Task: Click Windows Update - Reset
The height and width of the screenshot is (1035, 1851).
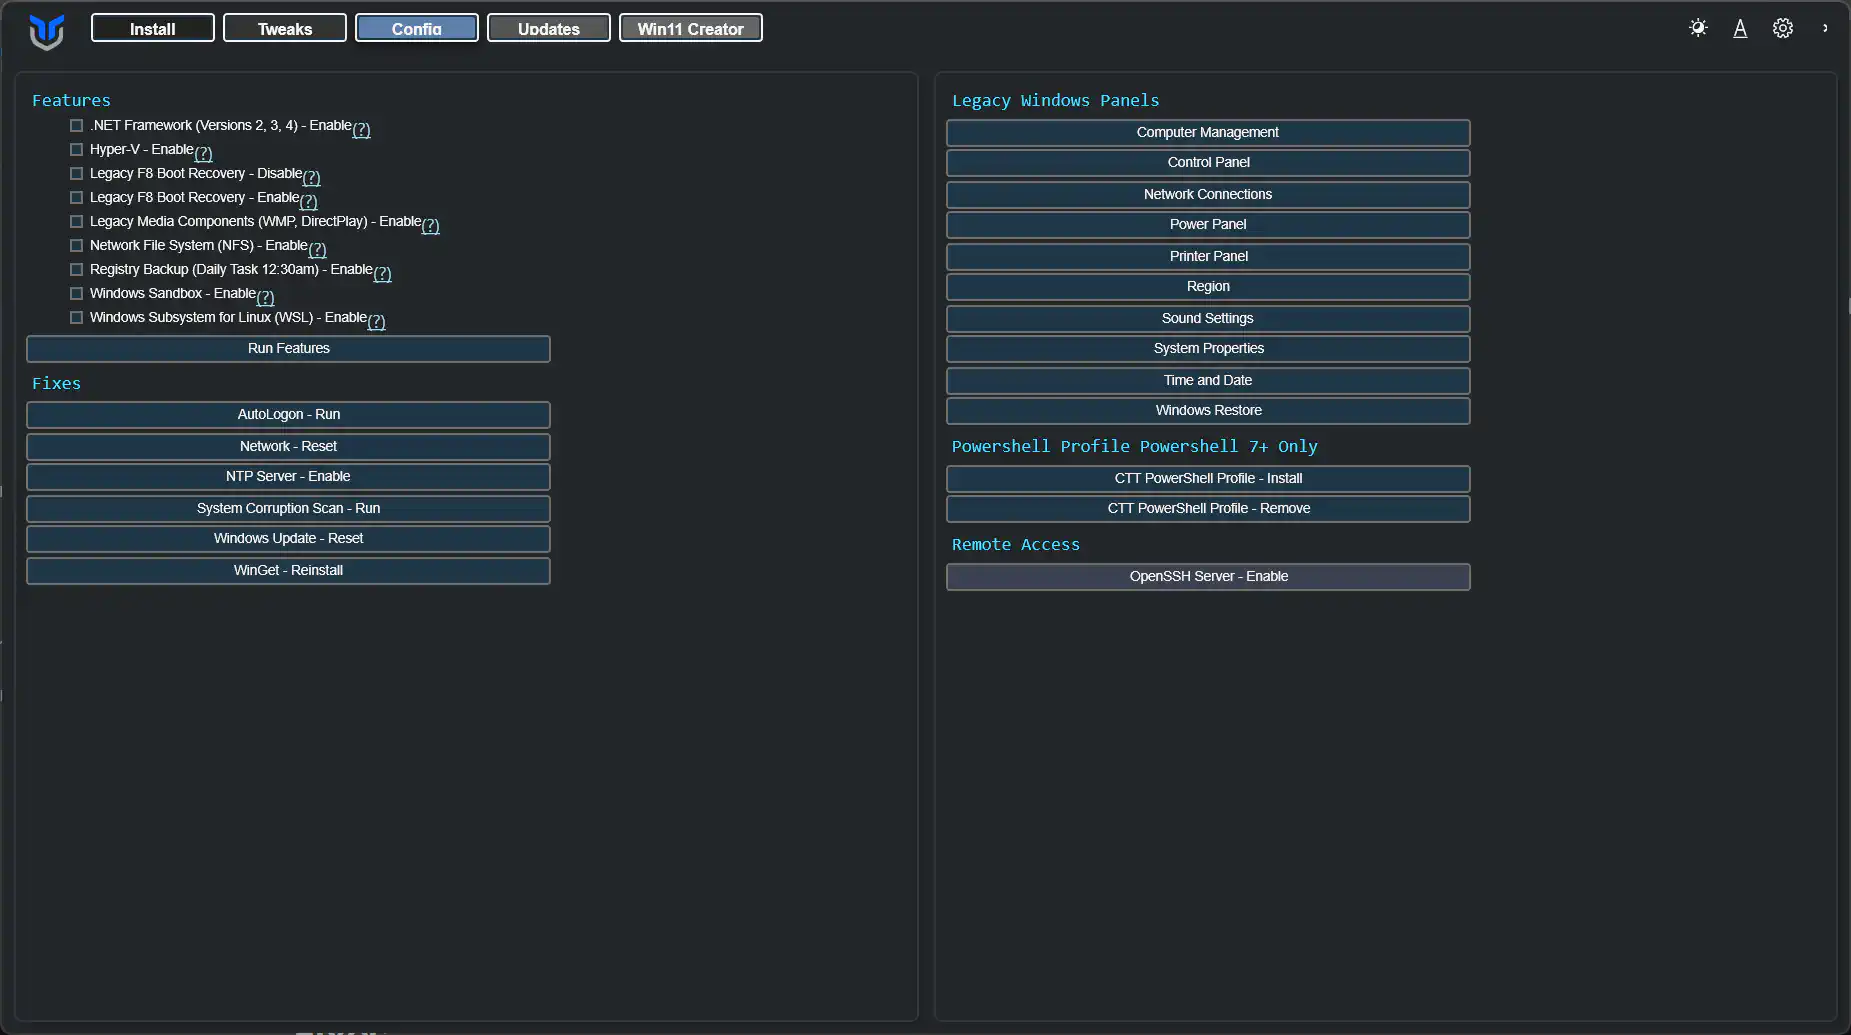Action: click(288, 538)
